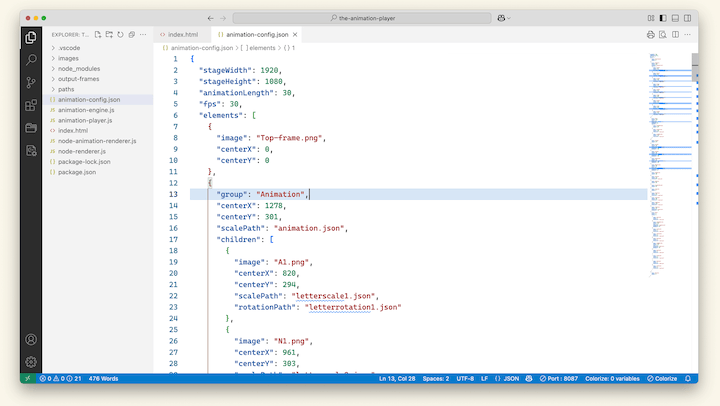Collapse all folders in Explorer
Image resolution: width=720 pixels, height=406 pixels.
(130, 34)
